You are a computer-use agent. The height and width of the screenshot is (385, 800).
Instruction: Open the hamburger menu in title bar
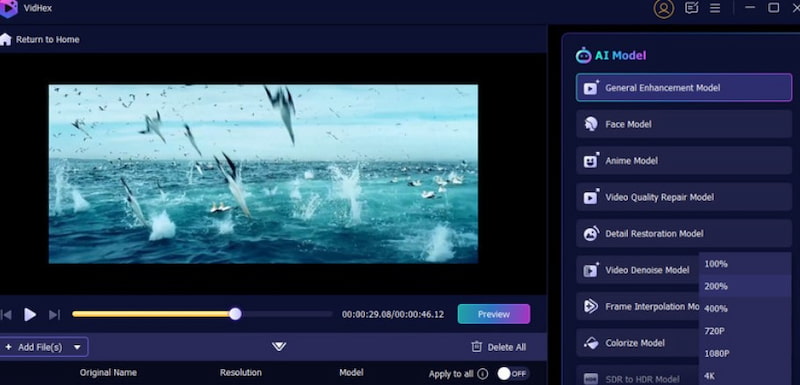click(715, 8)
